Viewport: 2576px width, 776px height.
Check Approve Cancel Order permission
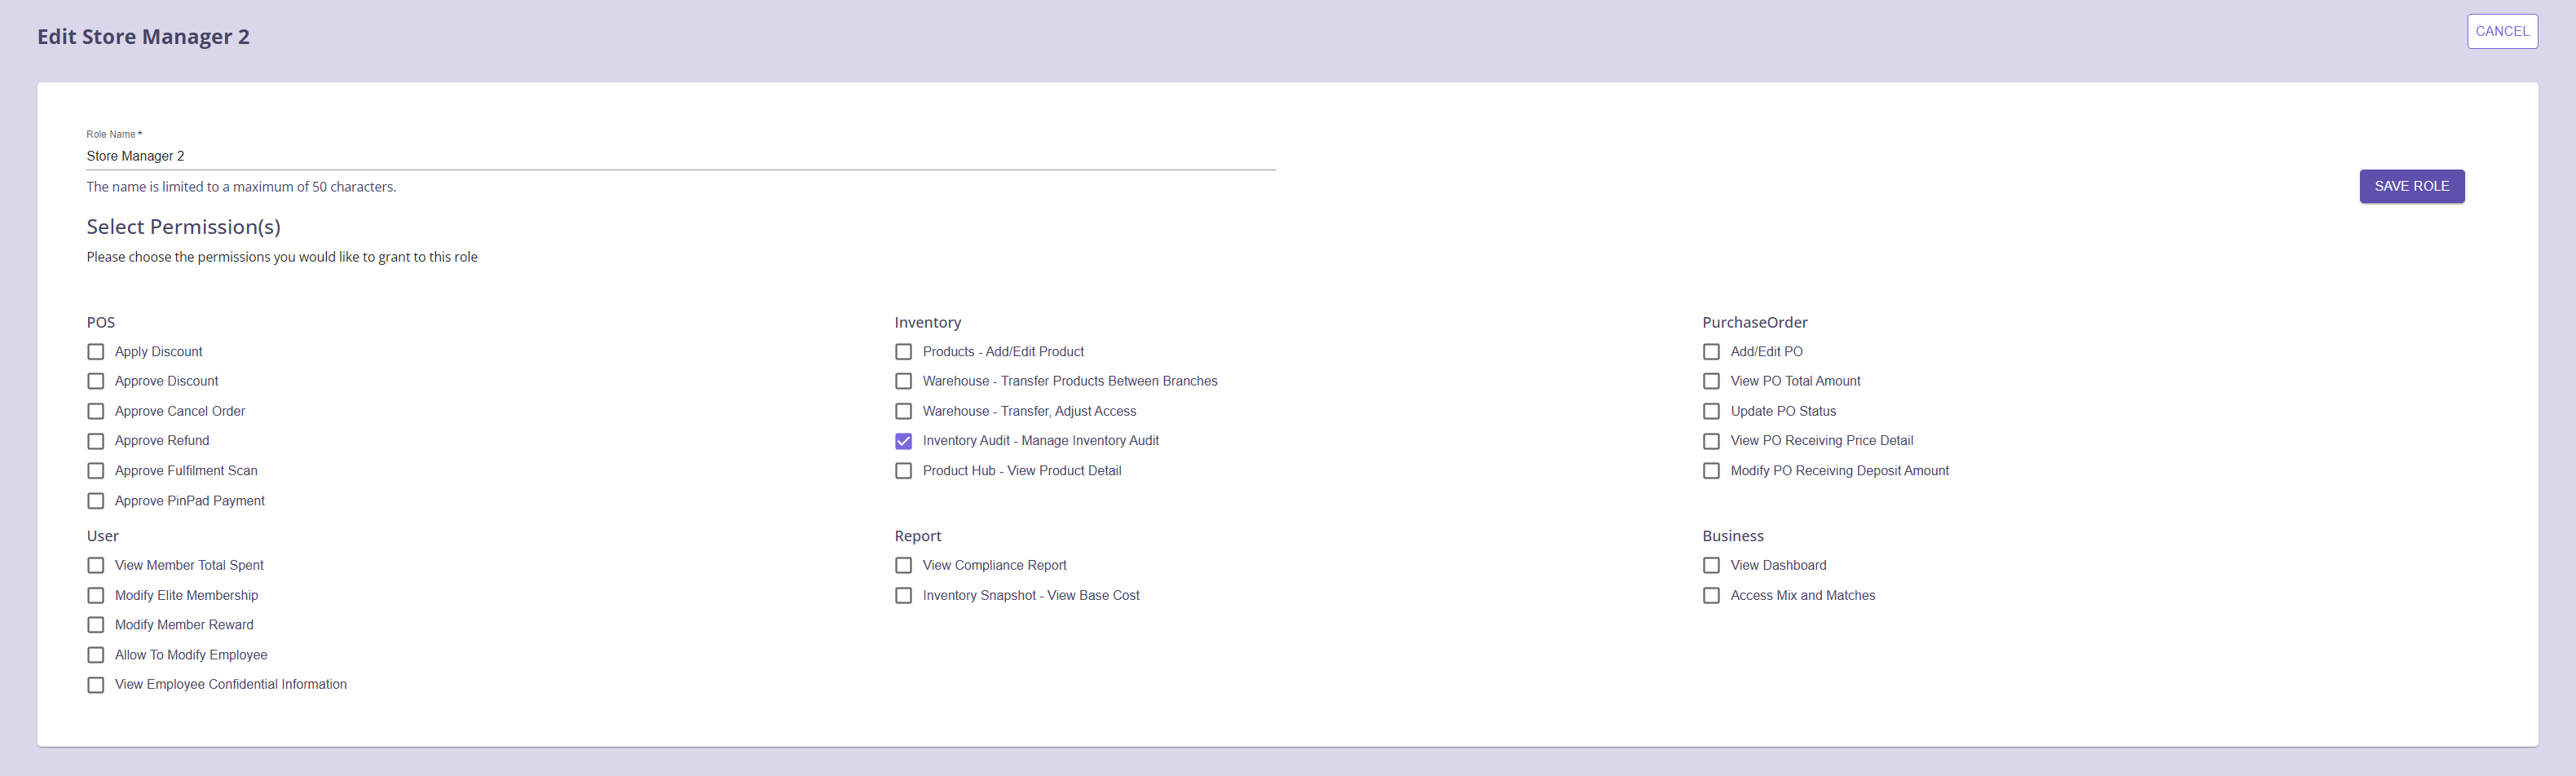(96, 411)
